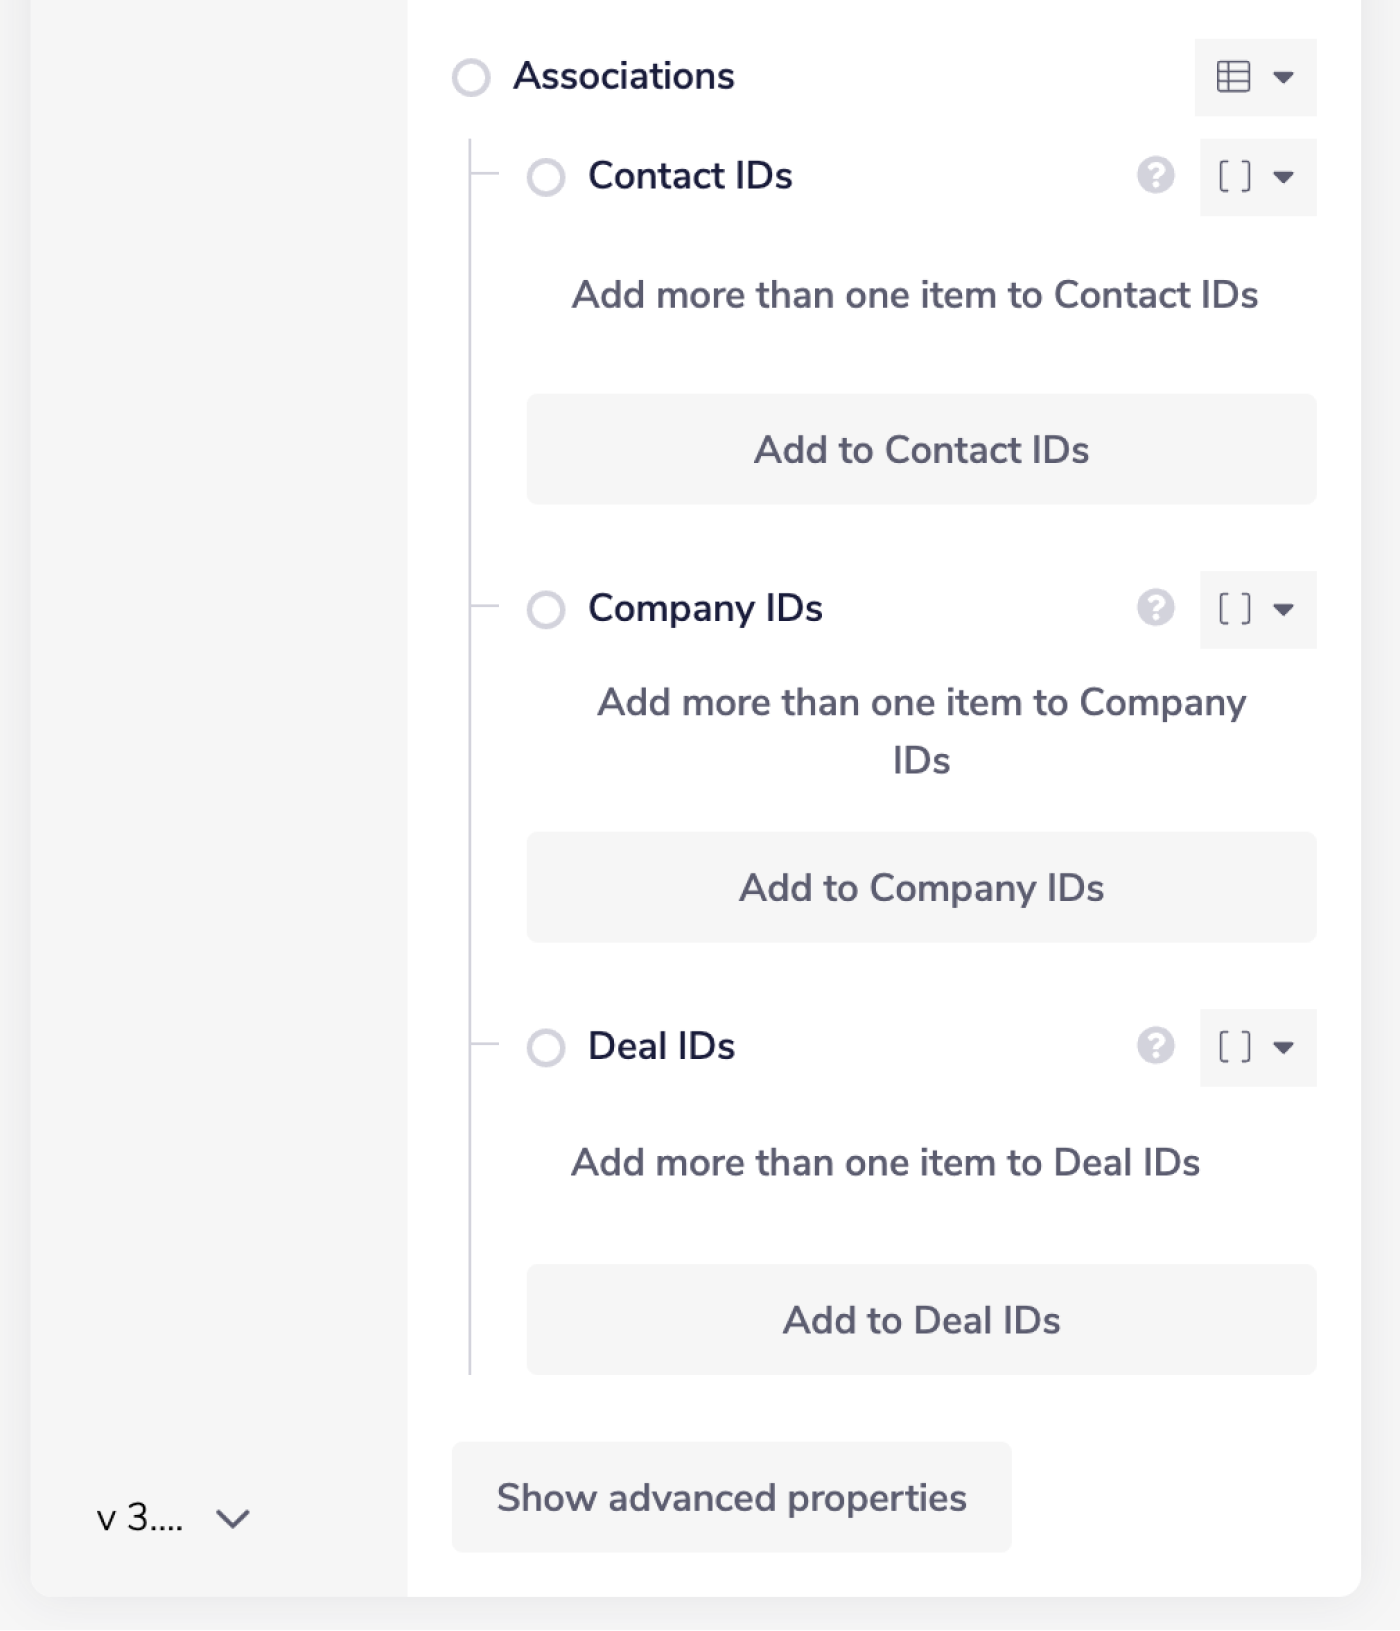Image resolution: width=1400 pixels, height=1631 pixels.
Task: Open the Company IDs type dropdown arrow
Action: 1285,609
